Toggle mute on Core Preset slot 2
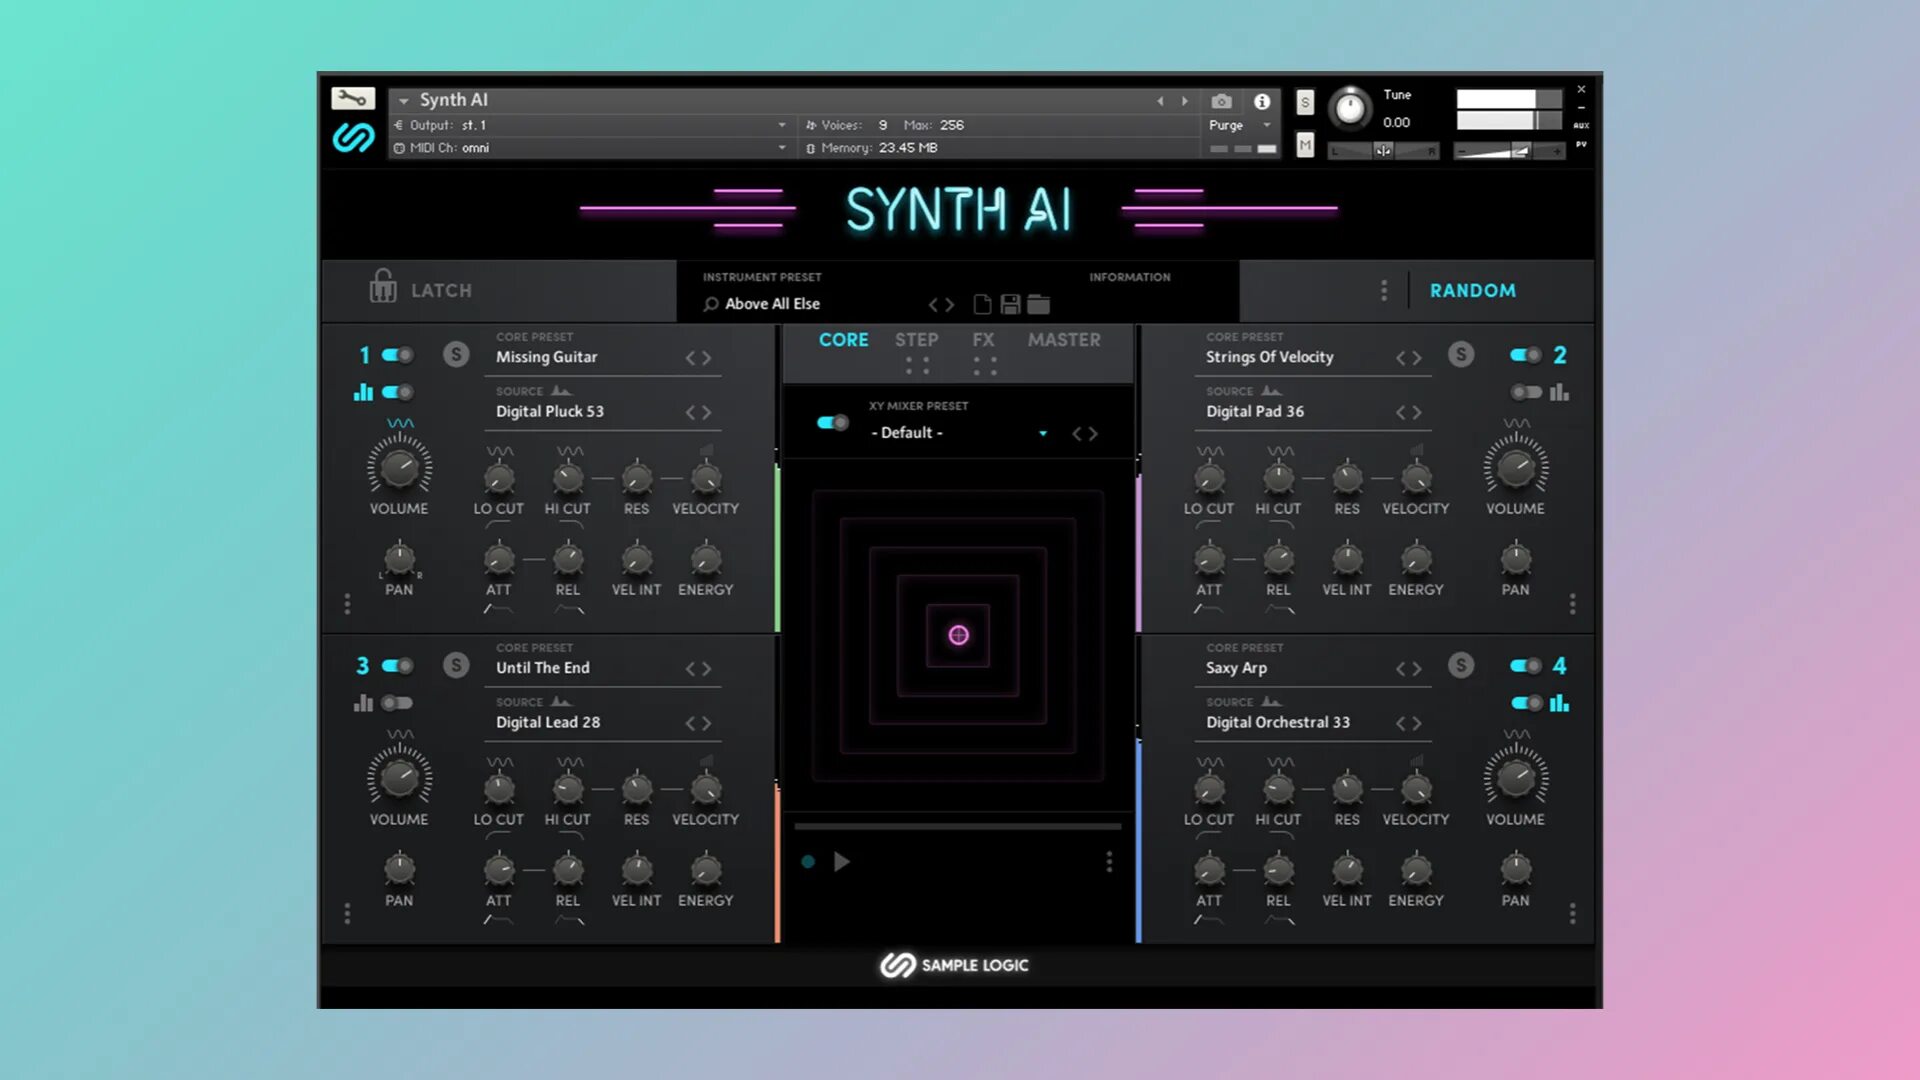 1524,353
